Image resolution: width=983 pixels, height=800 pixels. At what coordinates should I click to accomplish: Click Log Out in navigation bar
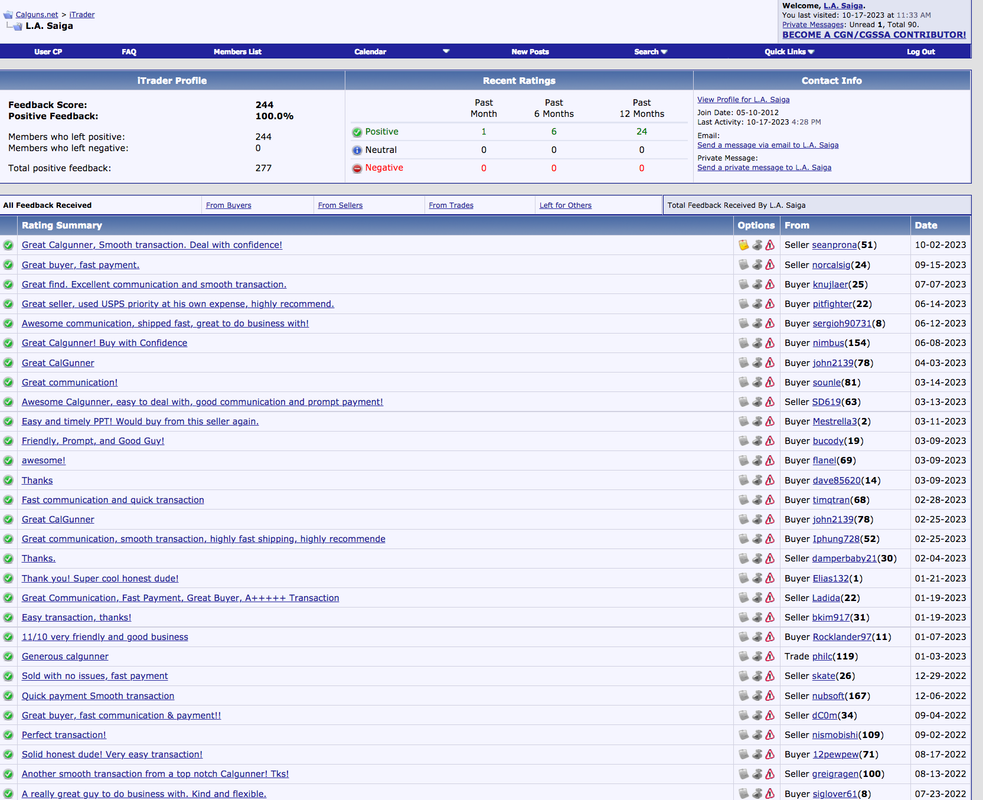(920, 51)
